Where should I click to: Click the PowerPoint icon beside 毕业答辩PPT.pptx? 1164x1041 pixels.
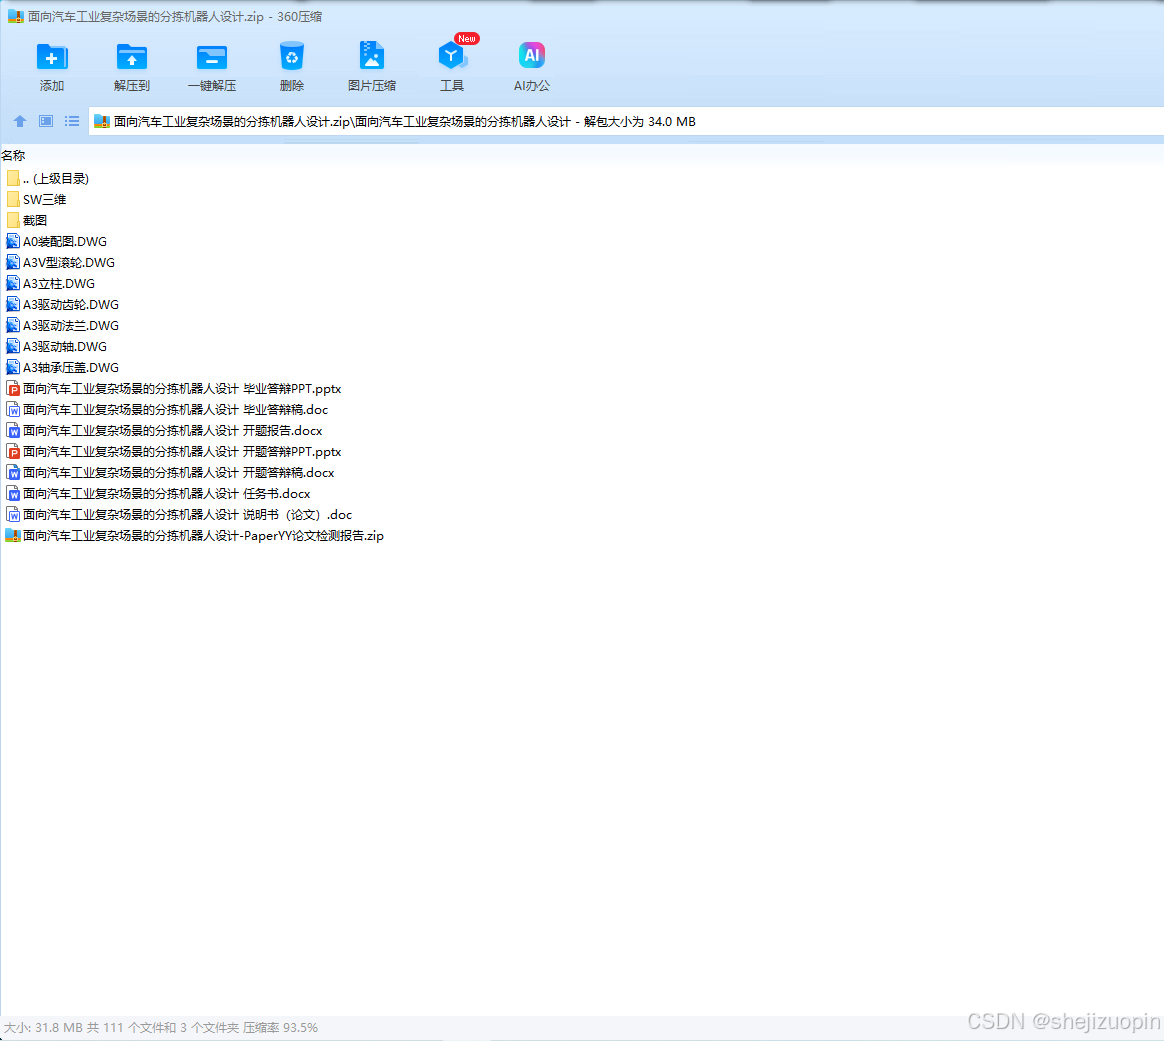(13, 388)
